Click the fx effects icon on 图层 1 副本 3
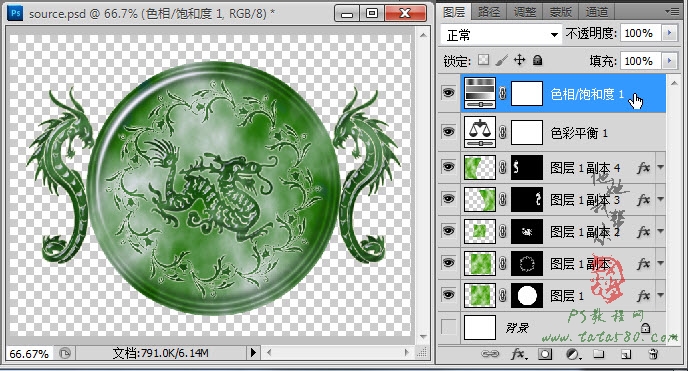Screen dimensions: 688x371 644,200
